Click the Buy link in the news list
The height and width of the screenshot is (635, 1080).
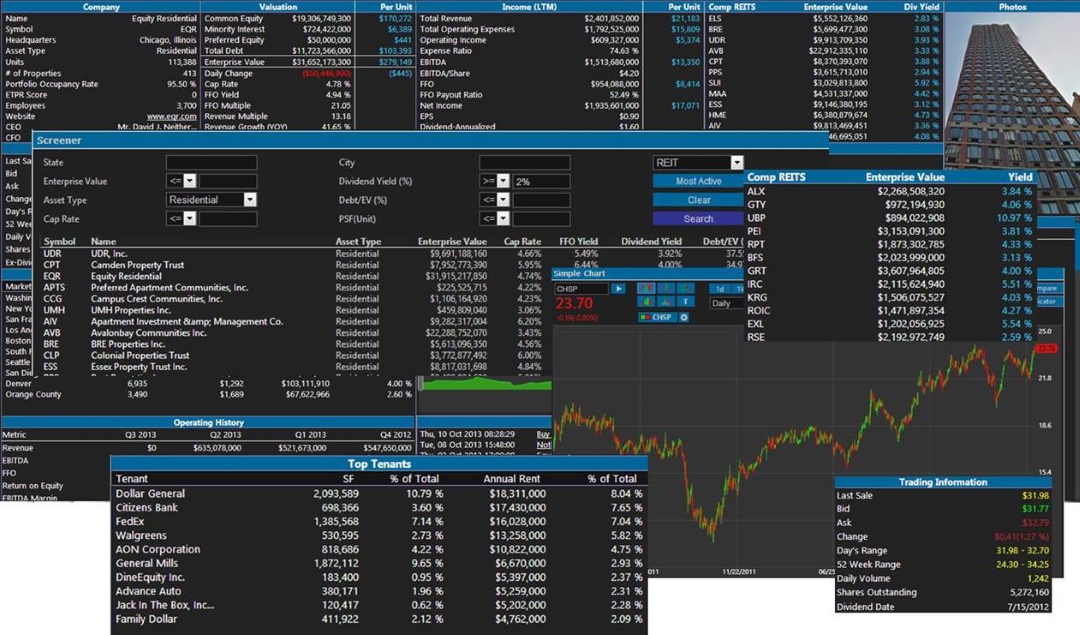pyautogui.click(x=543, y=435)
